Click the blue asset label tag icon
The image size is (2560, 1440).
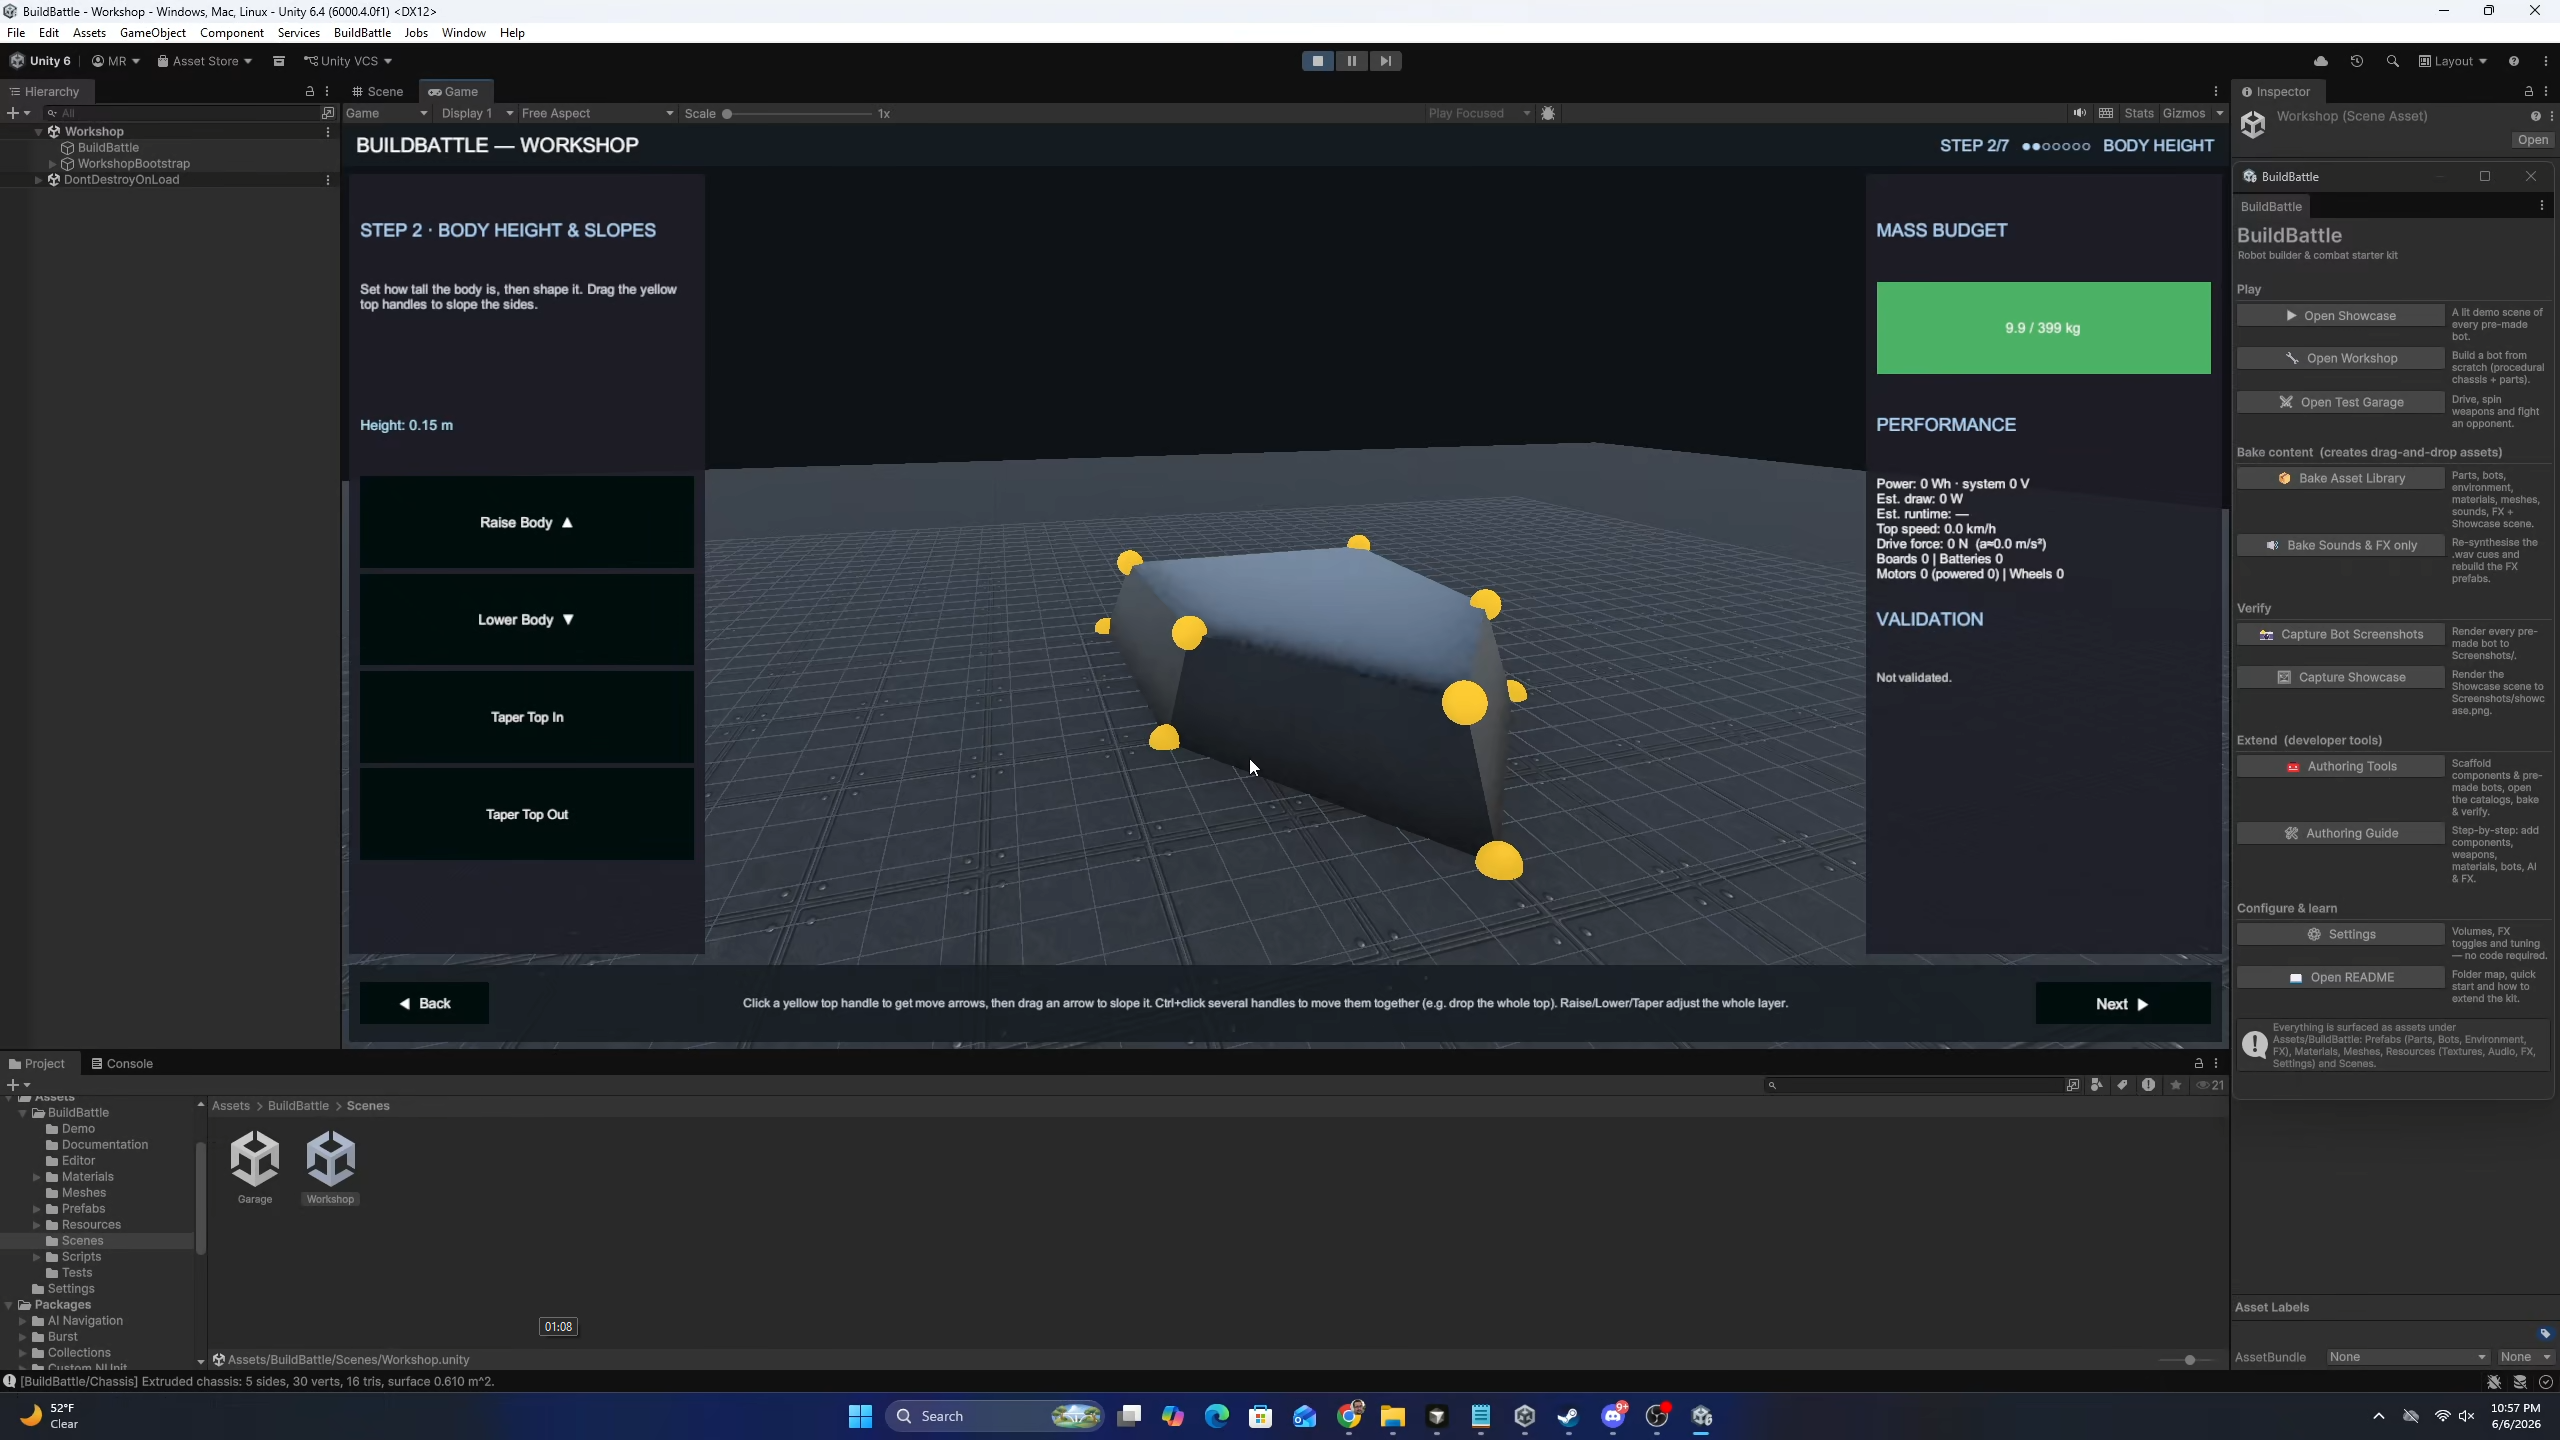(2545, 1333)
